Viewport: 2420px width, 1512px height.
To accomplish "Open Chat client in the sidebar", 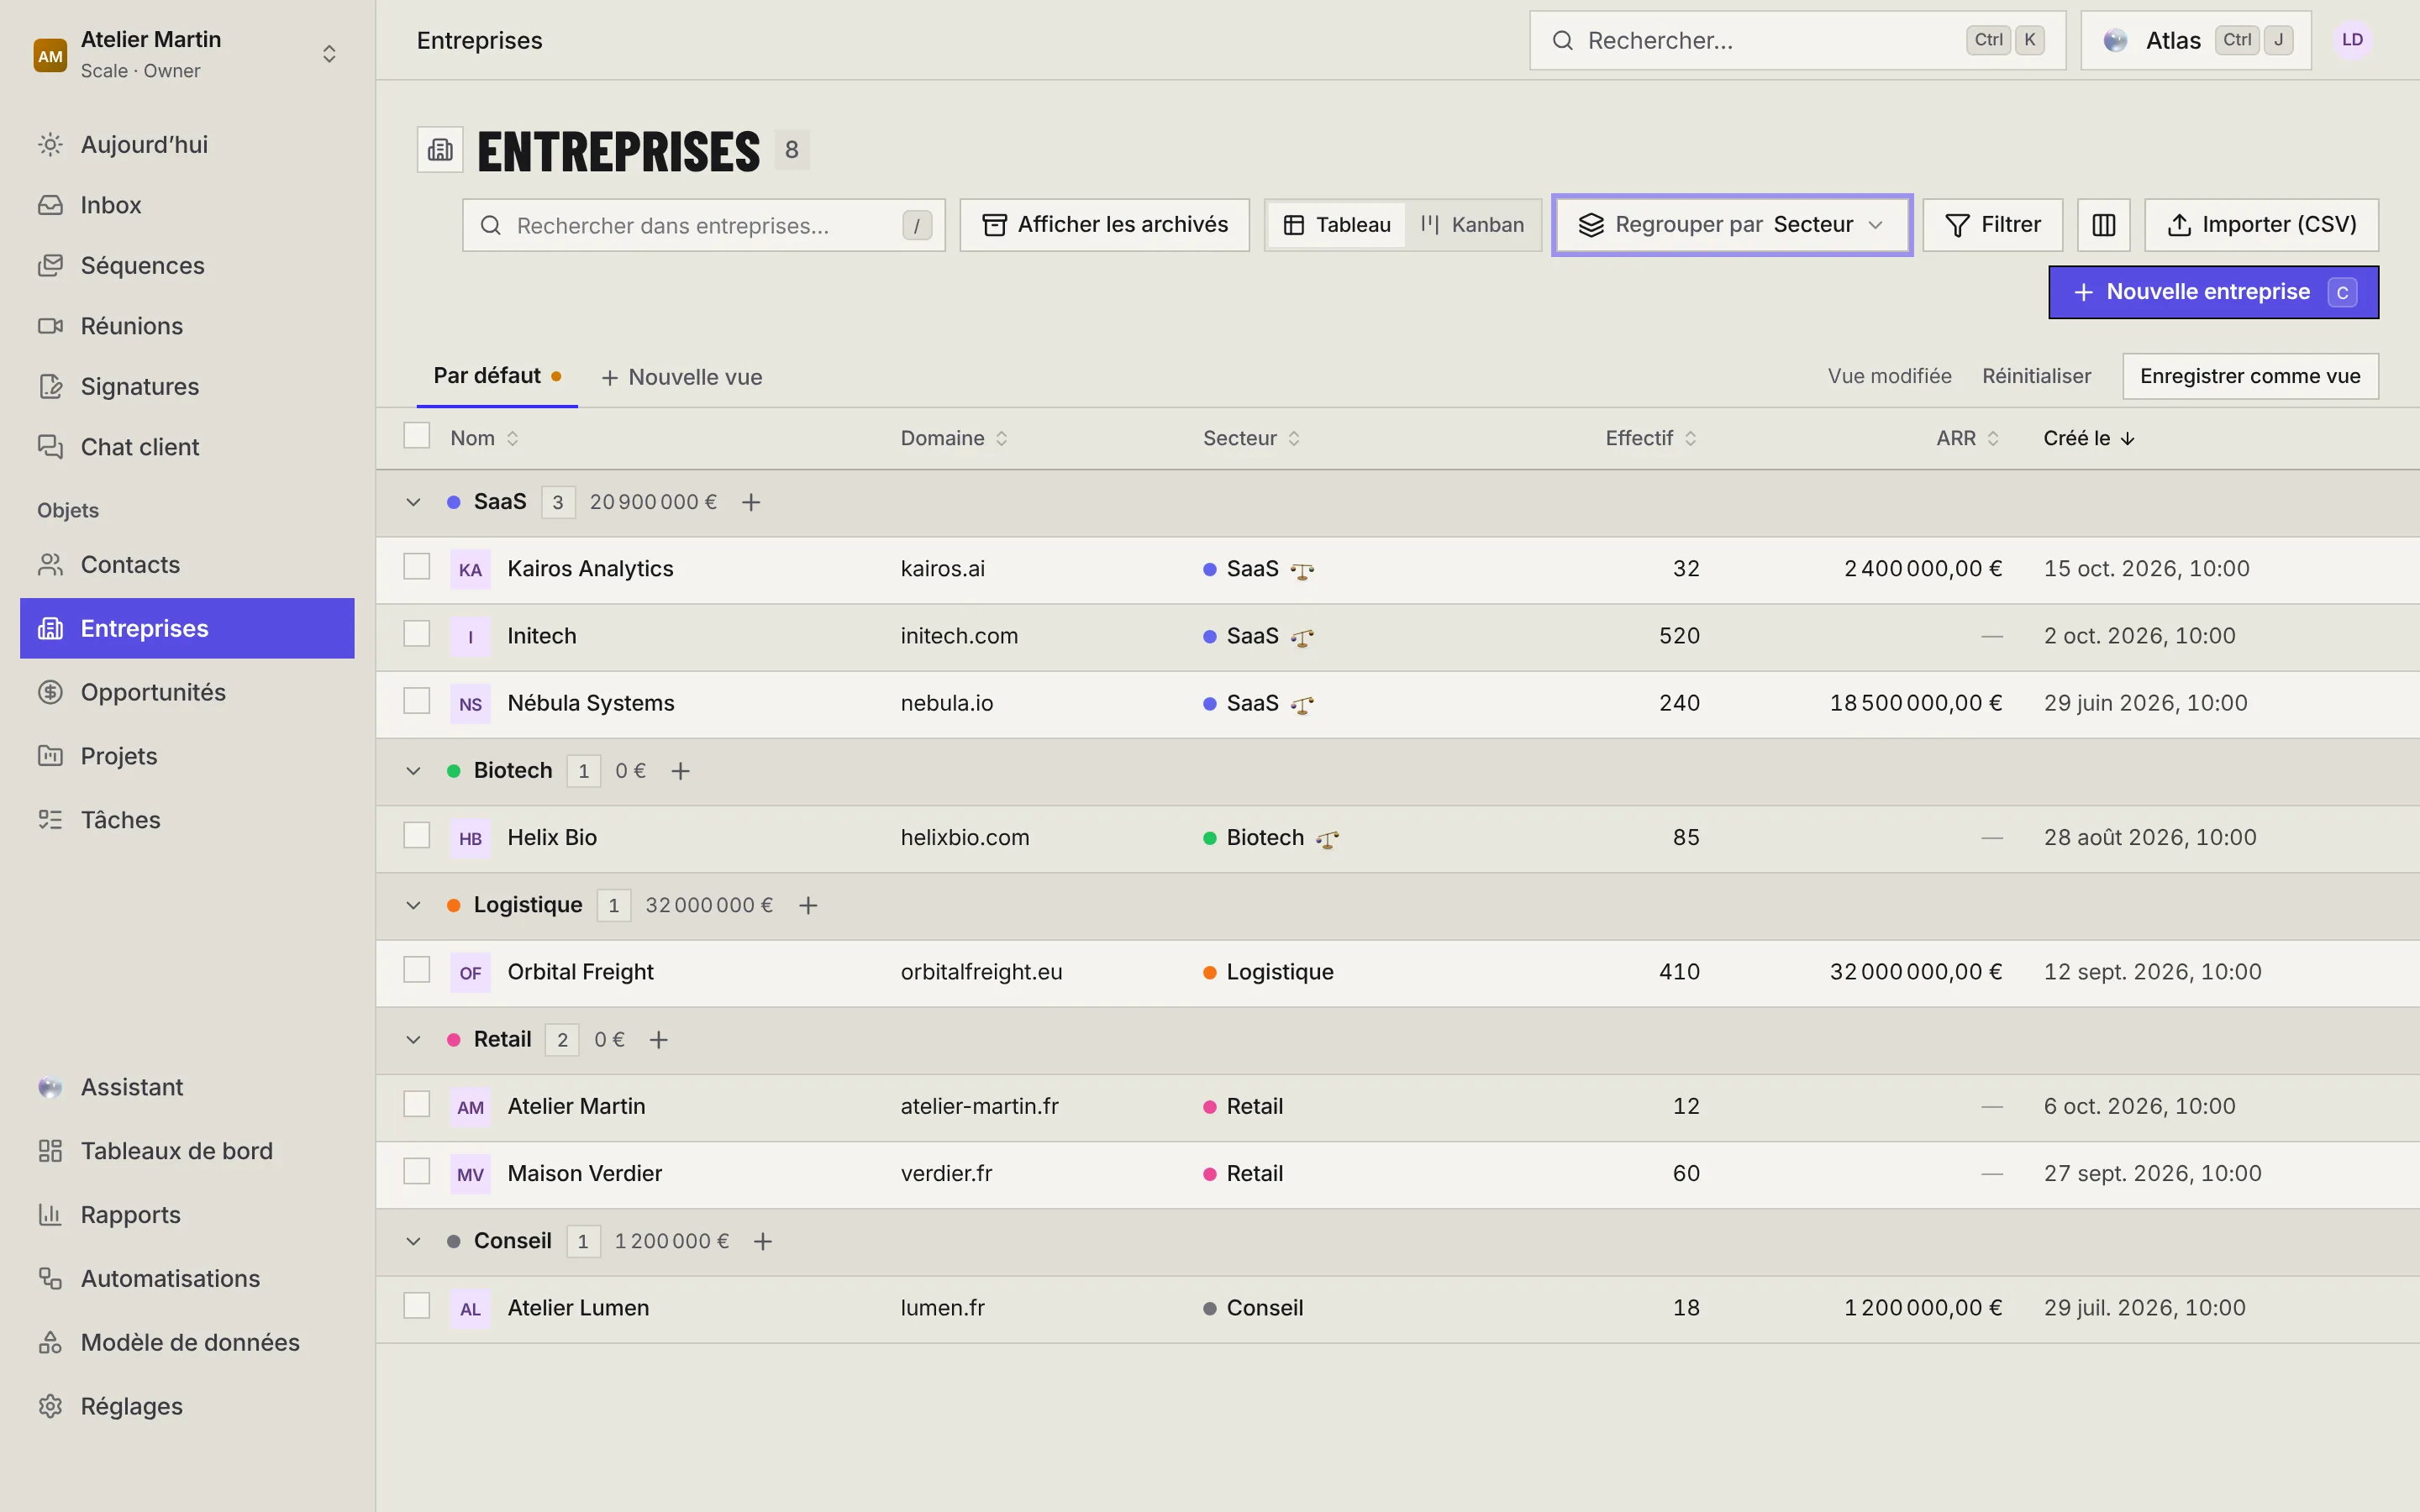I will point(187,447).
